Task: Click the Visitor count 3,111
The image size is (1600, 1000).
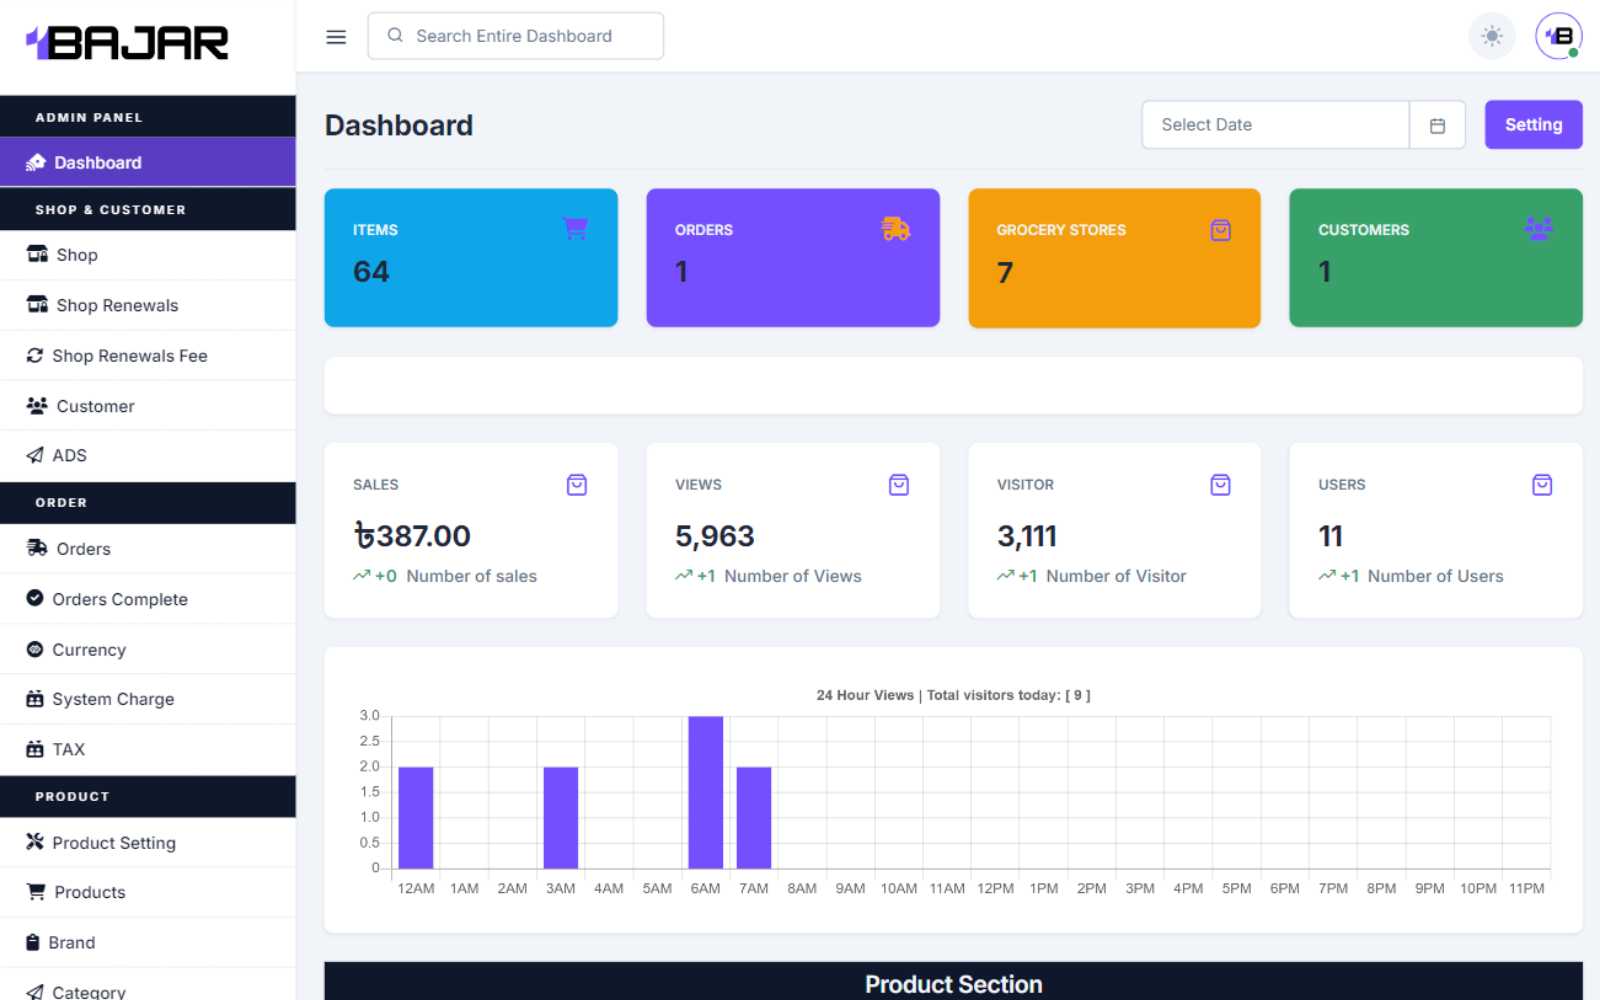Action: tap(1026, 536)
